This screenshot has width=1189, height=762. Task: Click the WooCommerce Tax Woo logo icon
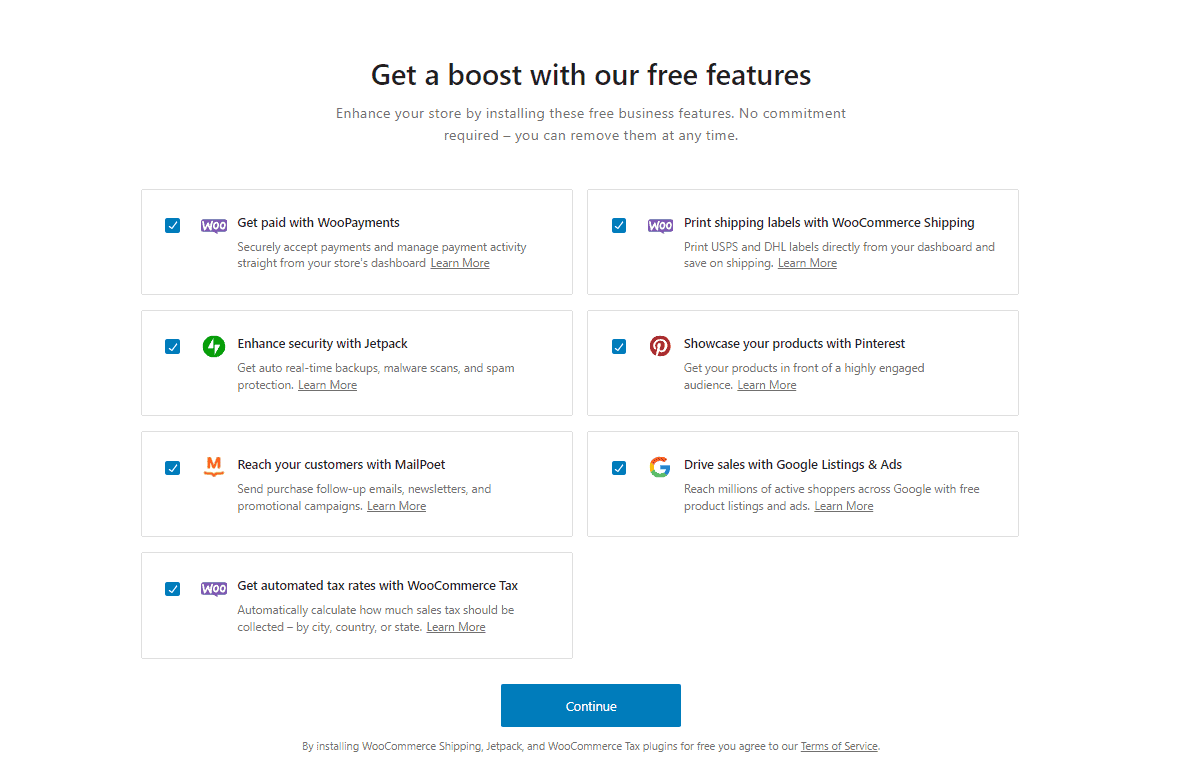pos(214,589)
